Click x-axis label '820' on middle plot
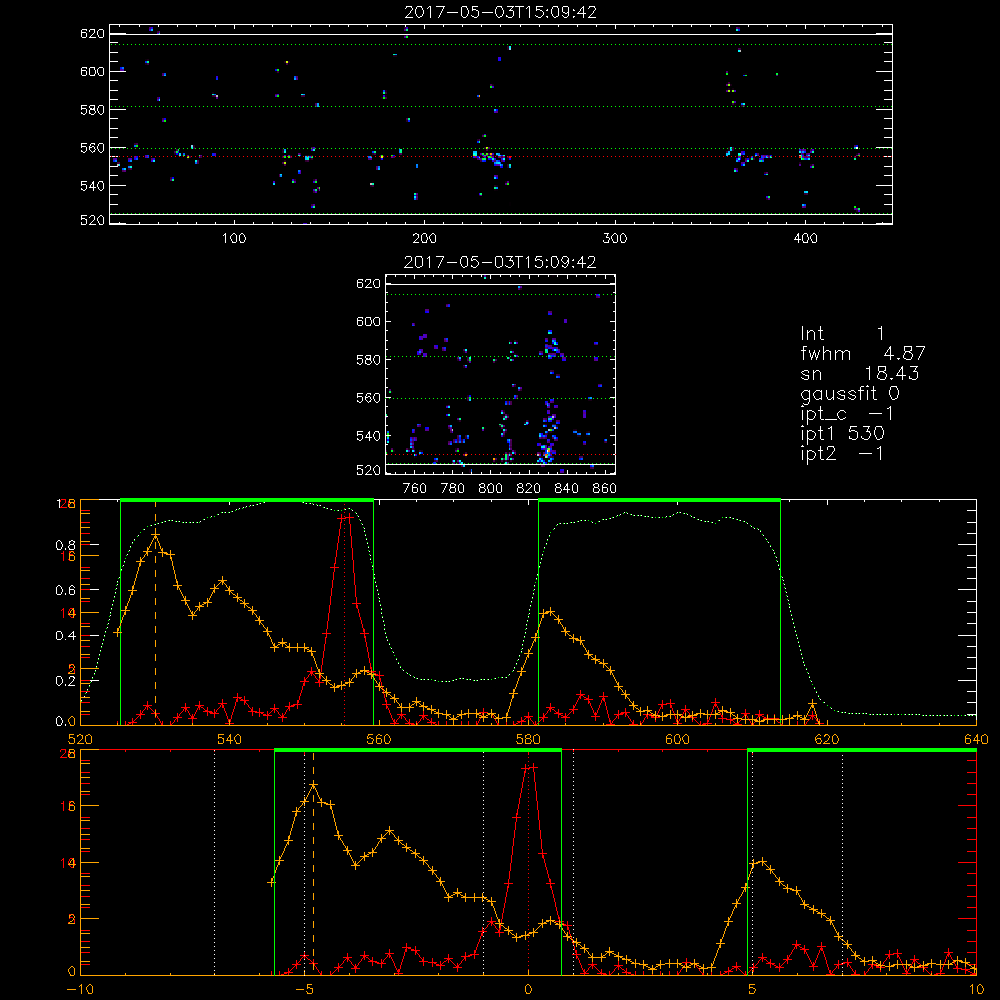Viewport: 1000px width, 1000px height. 529,489
